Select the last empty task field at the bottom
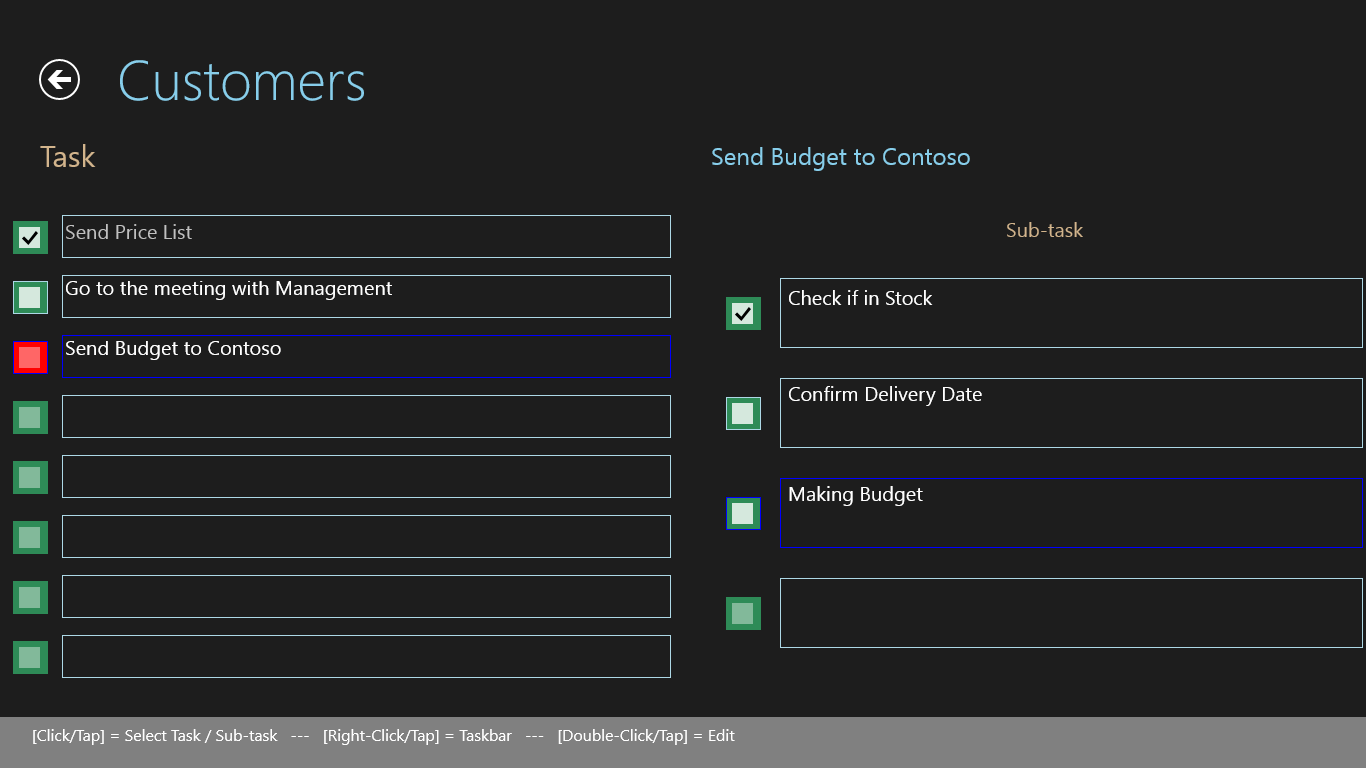1366x768 pixels. 366,657
